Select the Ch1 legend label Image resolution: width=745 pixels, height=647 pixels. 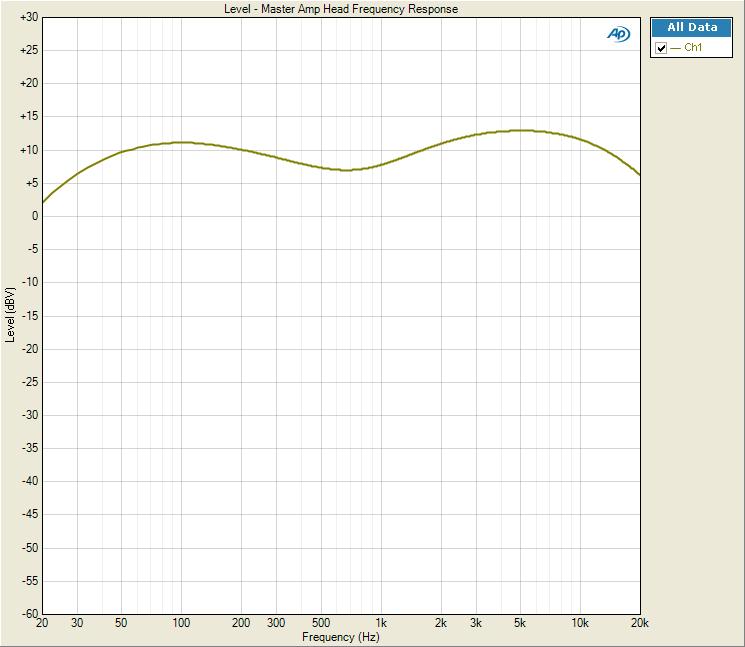coord(694,48)
